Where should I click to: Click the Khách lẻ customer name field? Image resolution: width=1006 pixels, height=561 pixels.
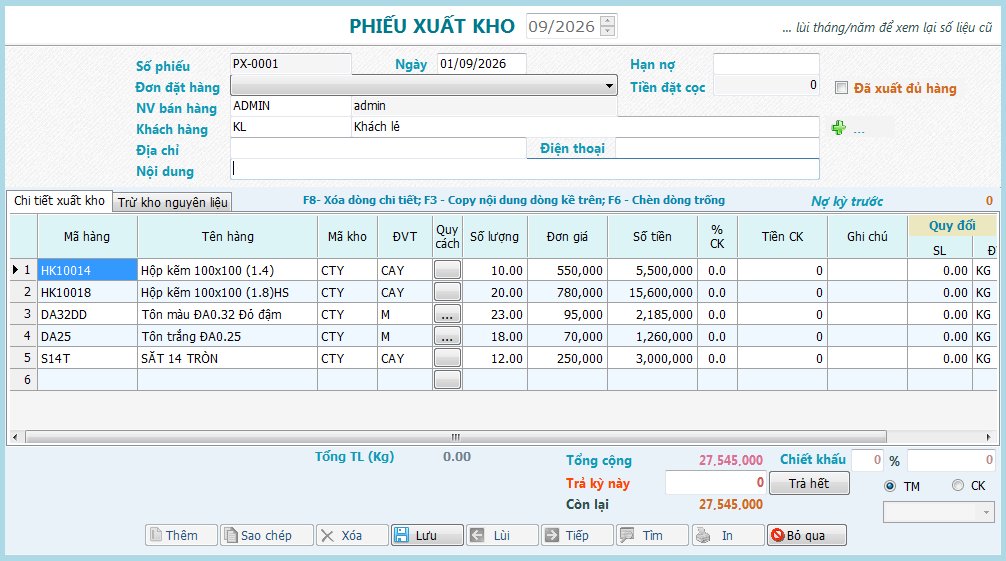point(585,126)
